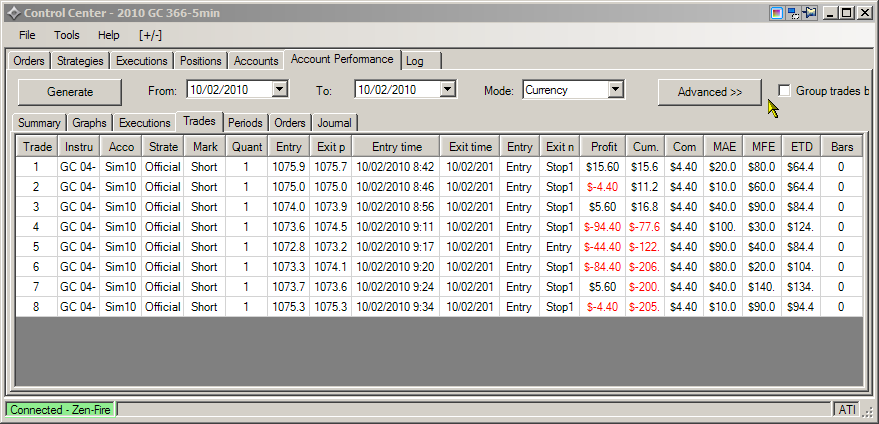Image resolution: width=879 pixels, height=424 pixels.
Task: Click the Control Center app icon in the title bar
Action: click(14, 12)
